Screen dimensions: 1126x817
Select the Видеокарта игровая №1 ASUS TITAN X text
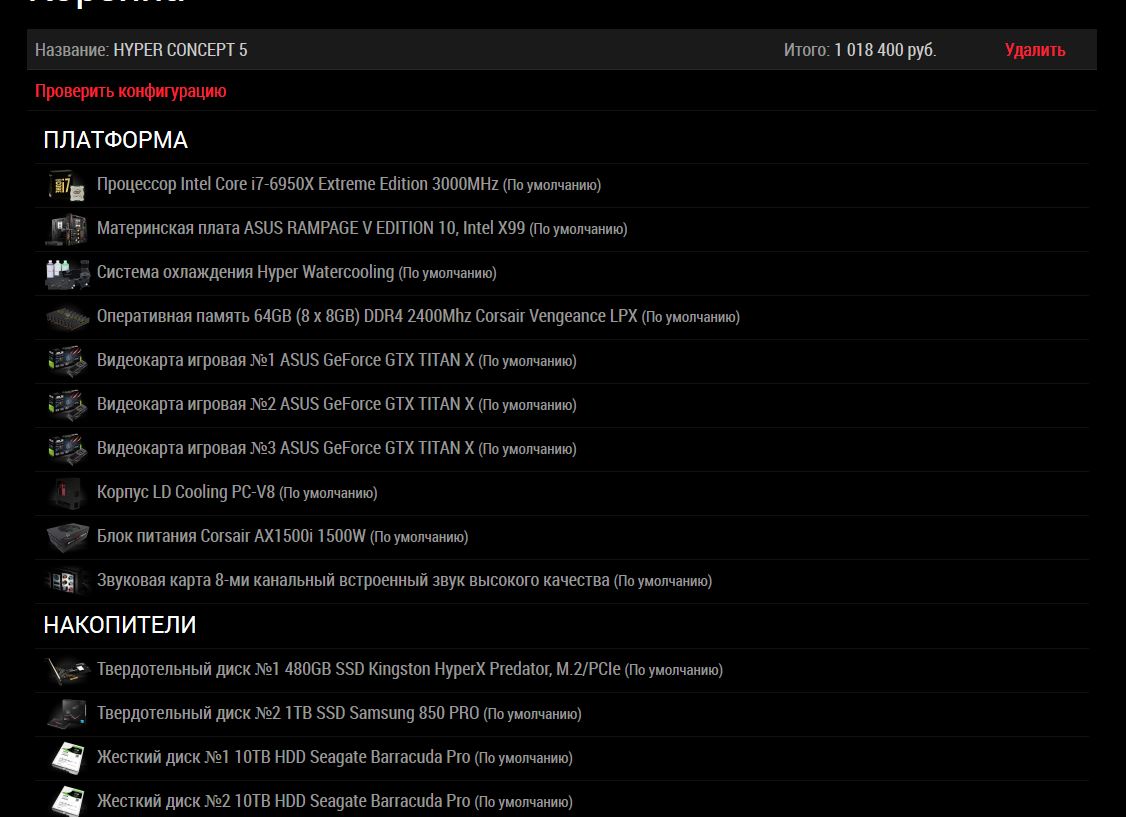pos(337,360)
